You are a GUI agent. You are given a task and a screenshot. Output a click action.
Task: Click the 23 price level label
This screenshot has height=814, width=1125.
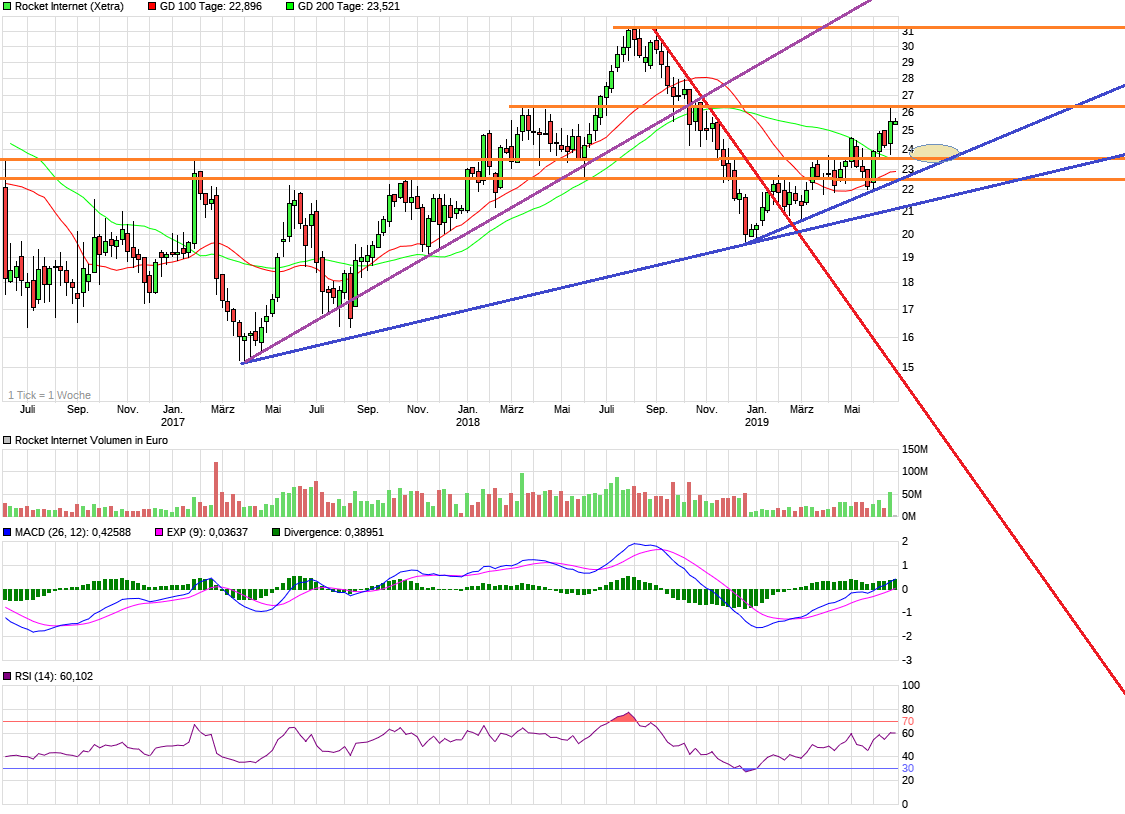pos(908,170)
